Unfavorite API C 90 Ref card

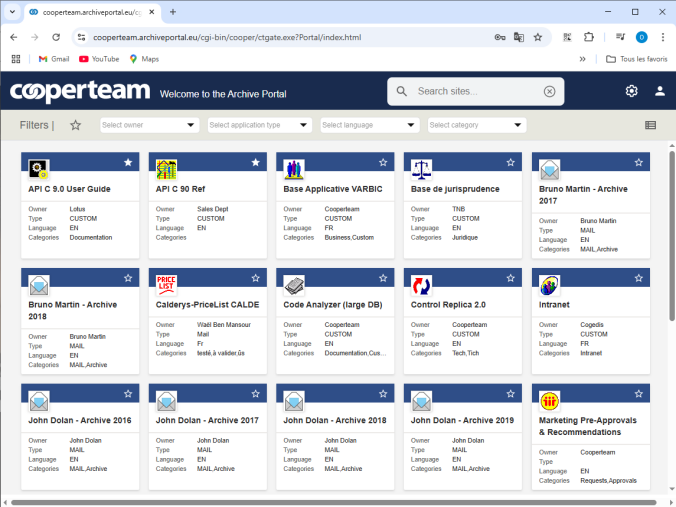coord(256,163)
